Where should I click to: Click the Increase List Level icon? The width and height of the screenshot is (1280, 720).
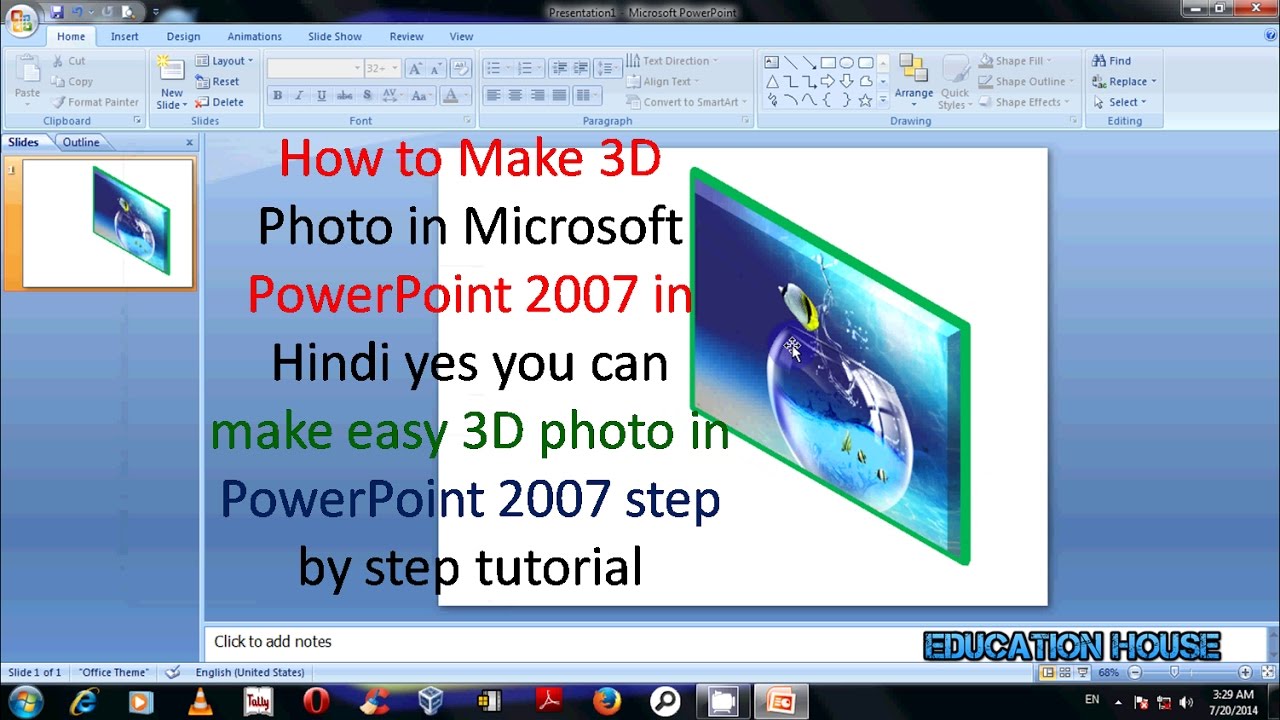pos(581,68)
